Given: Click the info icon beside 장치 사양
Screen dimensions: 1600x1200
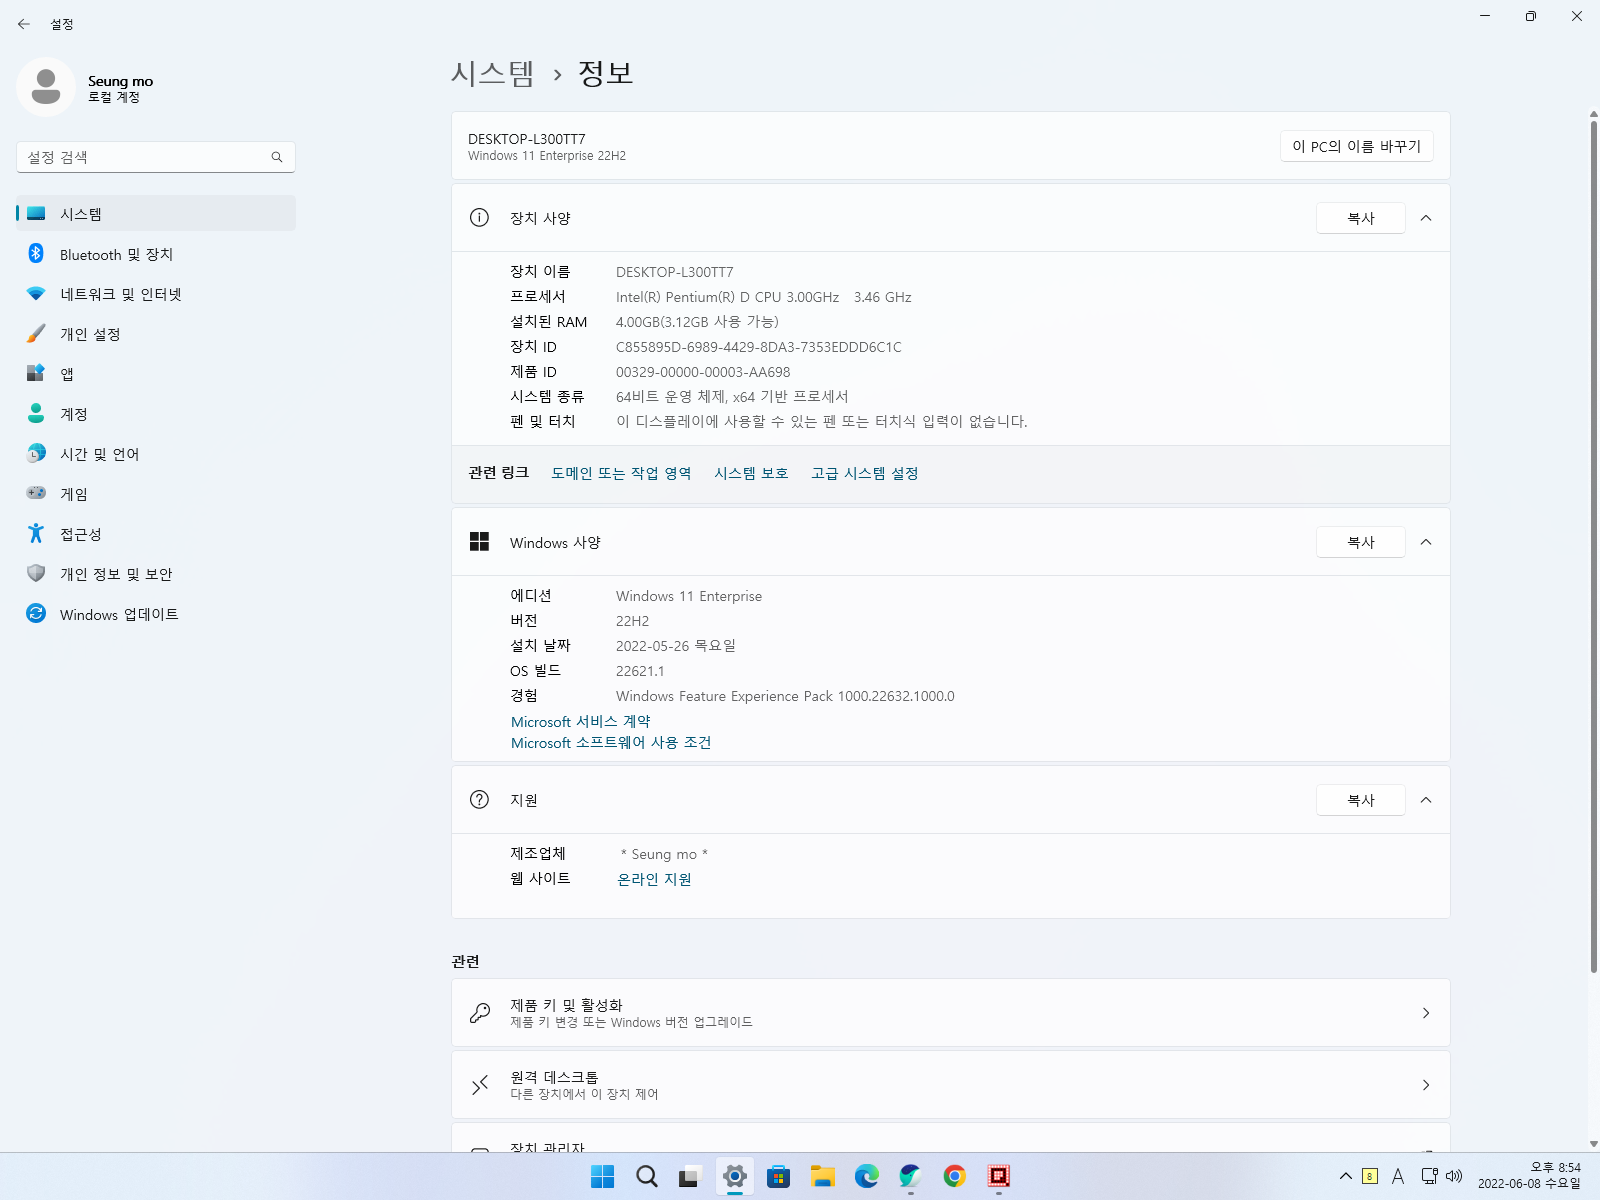Looking at the screenshot, I should (x=479, y=218).
